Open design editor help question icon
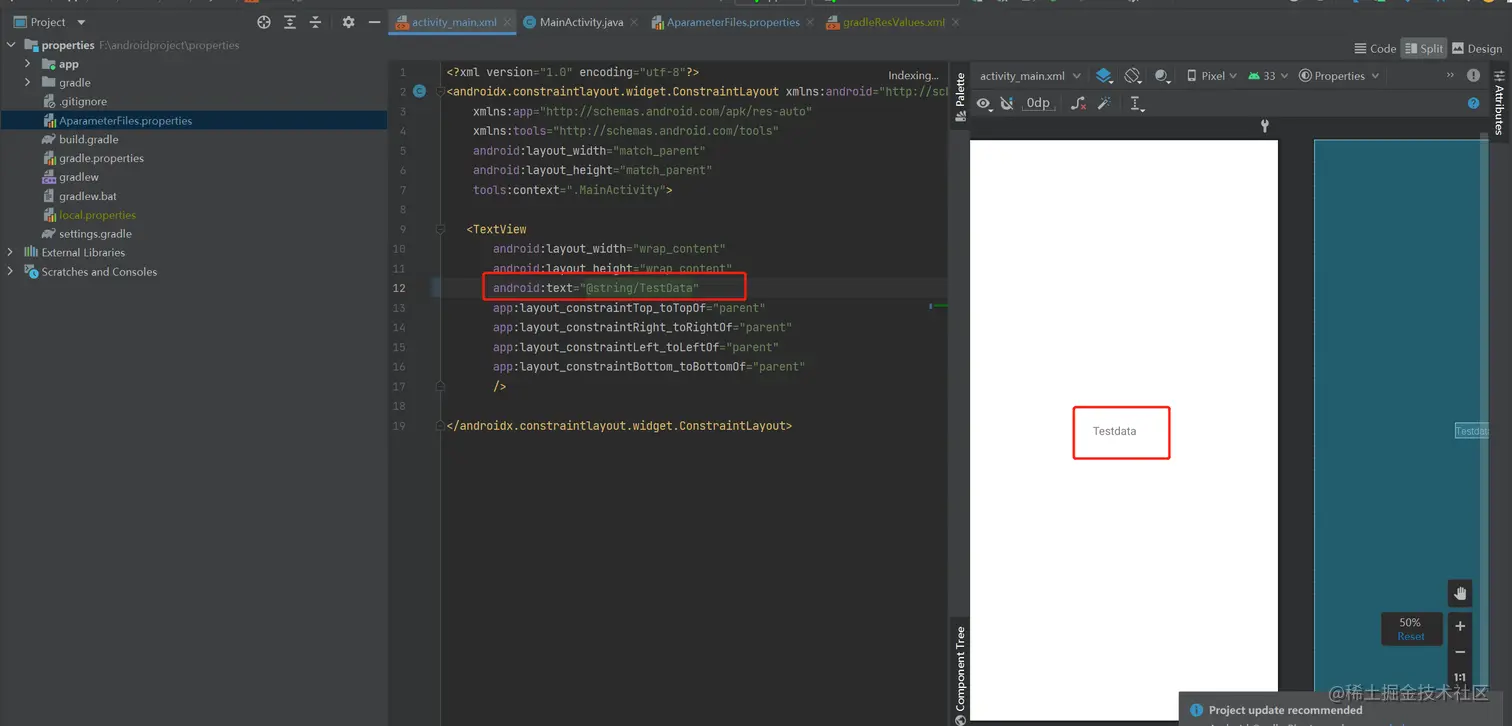Image resolution: width=1512 pixels, height=726 pixels. (x=1473, y=103)
